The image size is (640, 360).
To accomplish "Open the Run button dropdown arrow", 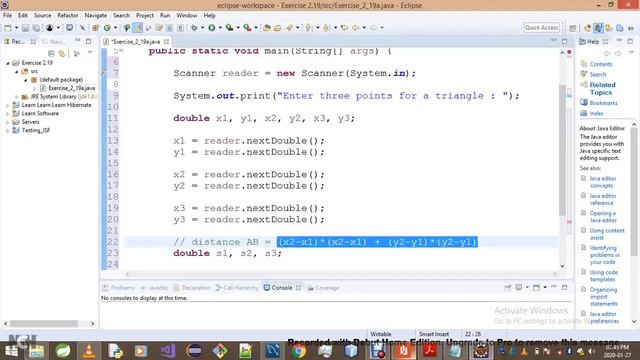I will tap(220, 28).
